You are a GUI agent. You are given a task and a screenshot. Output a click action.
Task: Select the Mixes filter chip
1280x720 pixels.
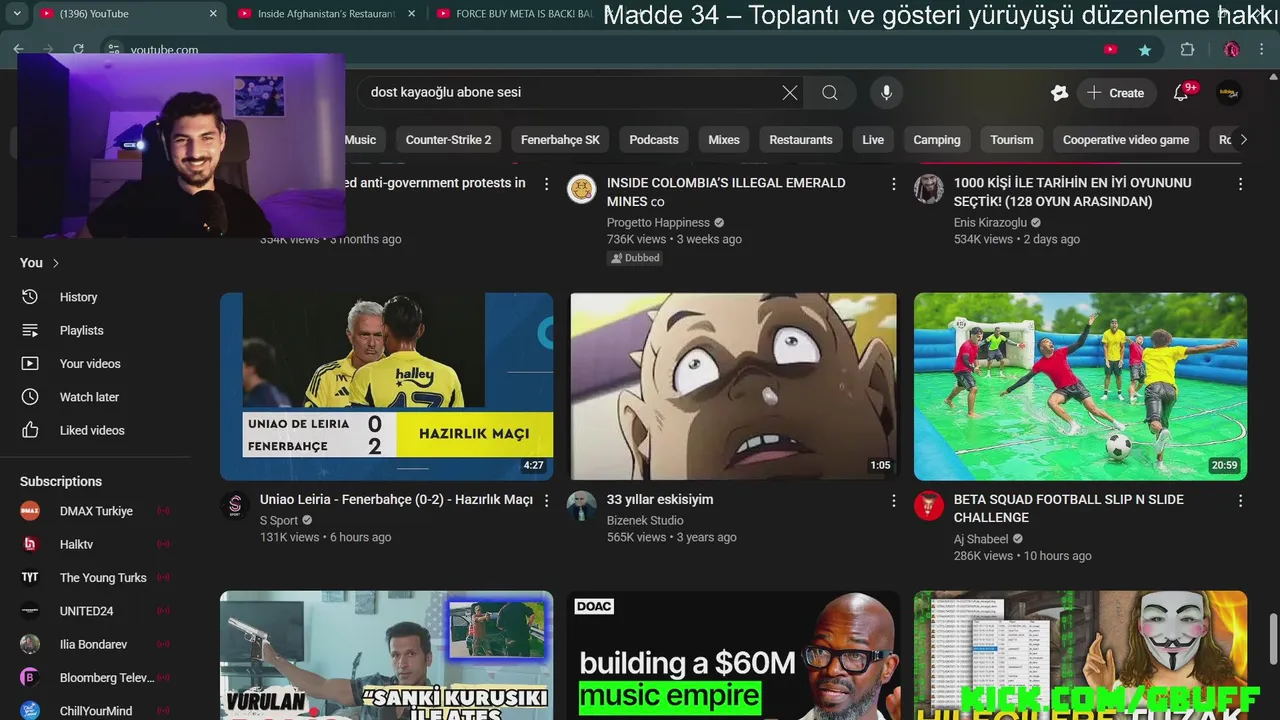(x=724, y=140)
